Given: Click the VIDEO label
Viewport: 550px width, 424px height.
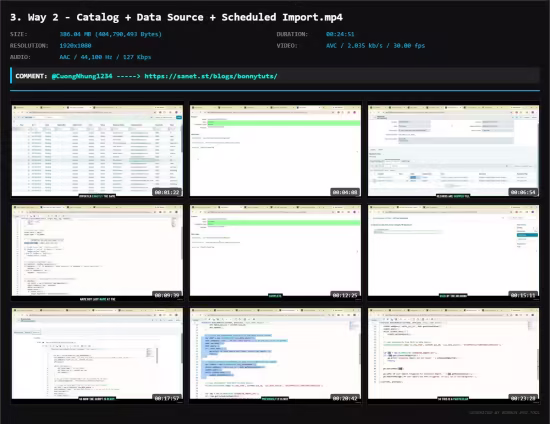Looking at the screenshot, I should pyautogui.click(x=287, y=46).
